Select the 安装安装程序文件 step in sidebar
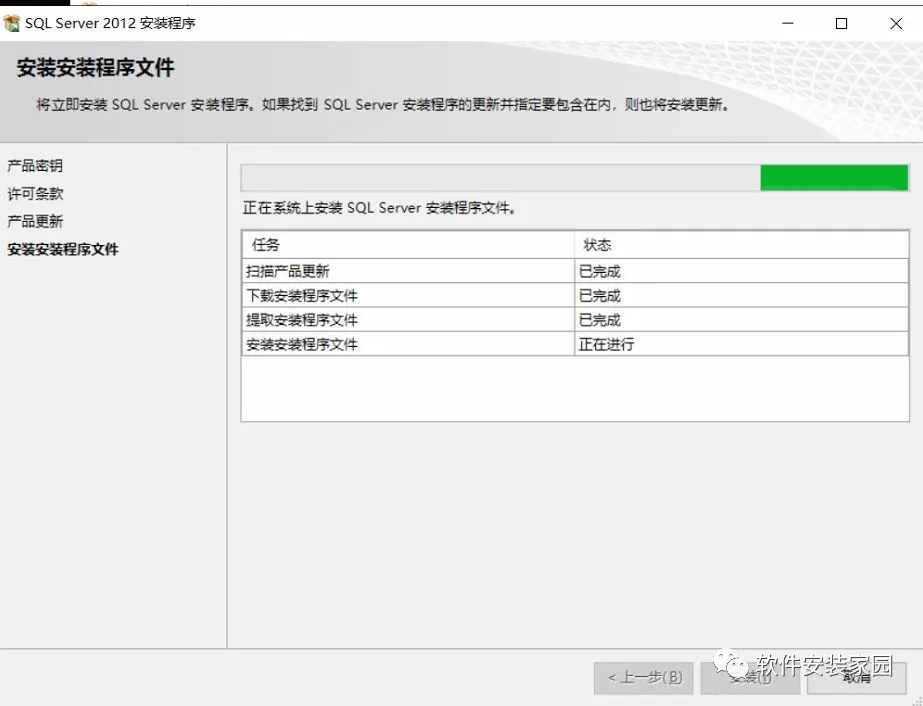The width and height of the screenshot is (923, 706). tap(62, 249)
